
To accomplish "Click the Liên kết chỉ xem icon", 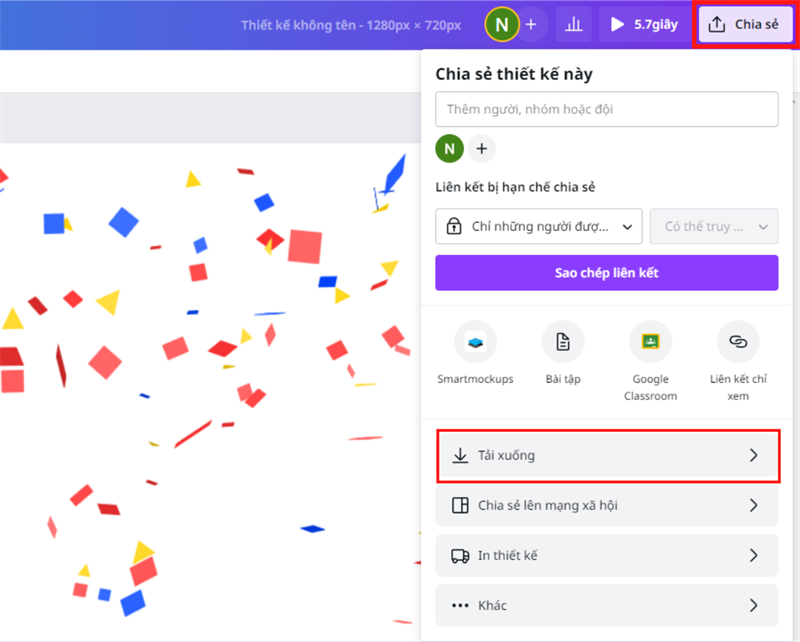I will (x=738, y=343).
